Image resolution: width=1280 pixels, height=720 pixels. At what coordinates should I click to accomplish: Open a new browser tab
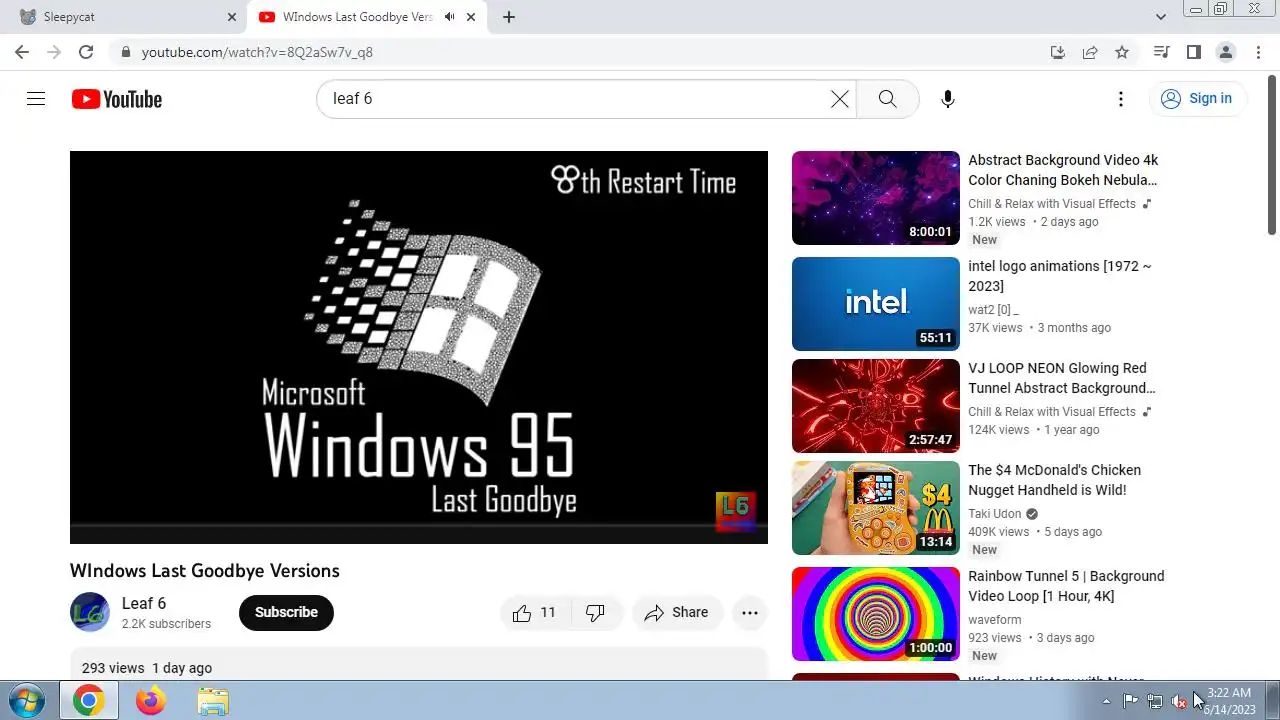click(x=509, y=17)
